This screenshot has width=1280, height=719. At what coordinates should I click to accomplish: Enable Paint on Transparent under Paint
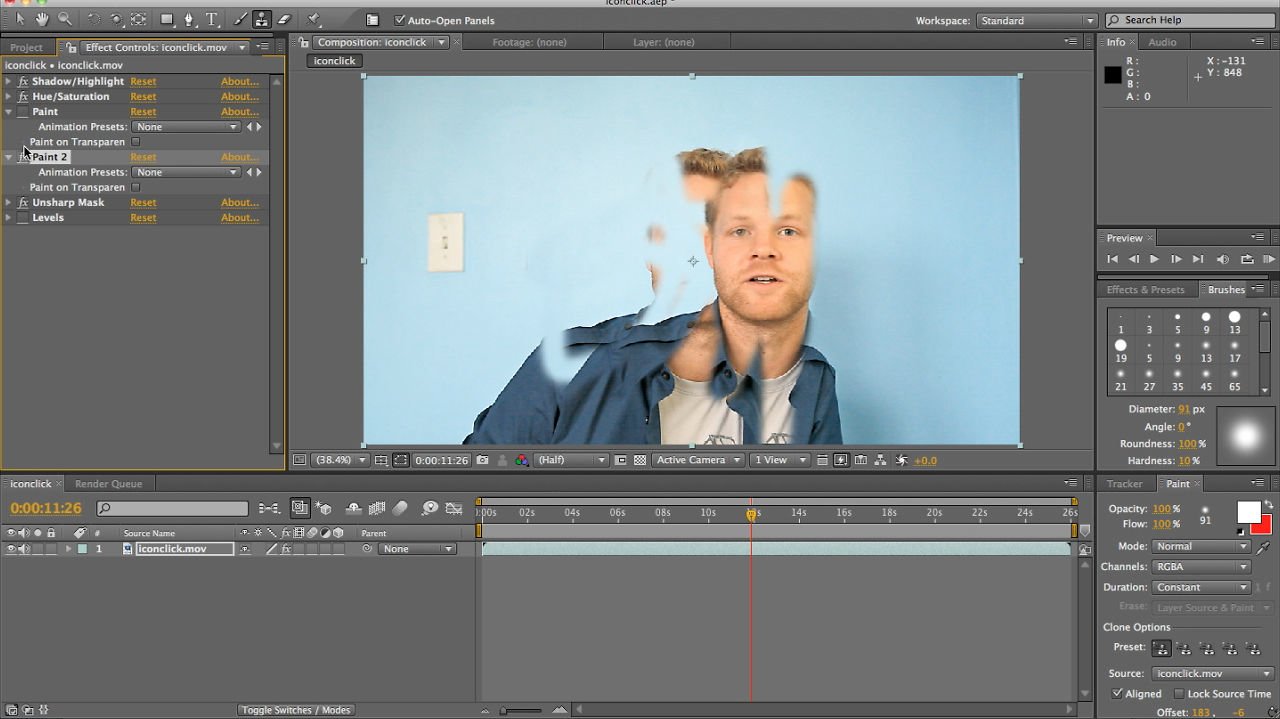point(136,142)
